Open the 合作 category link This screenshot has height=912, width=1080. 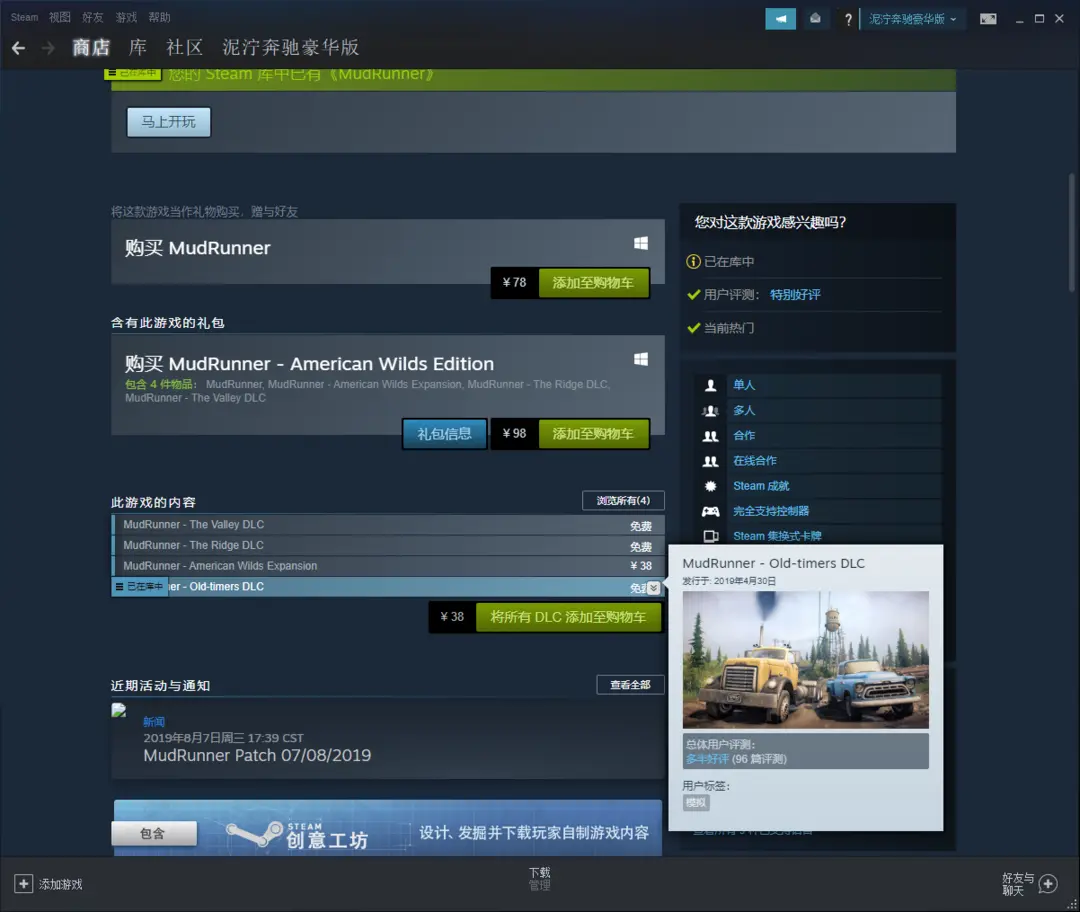[744, 435]
